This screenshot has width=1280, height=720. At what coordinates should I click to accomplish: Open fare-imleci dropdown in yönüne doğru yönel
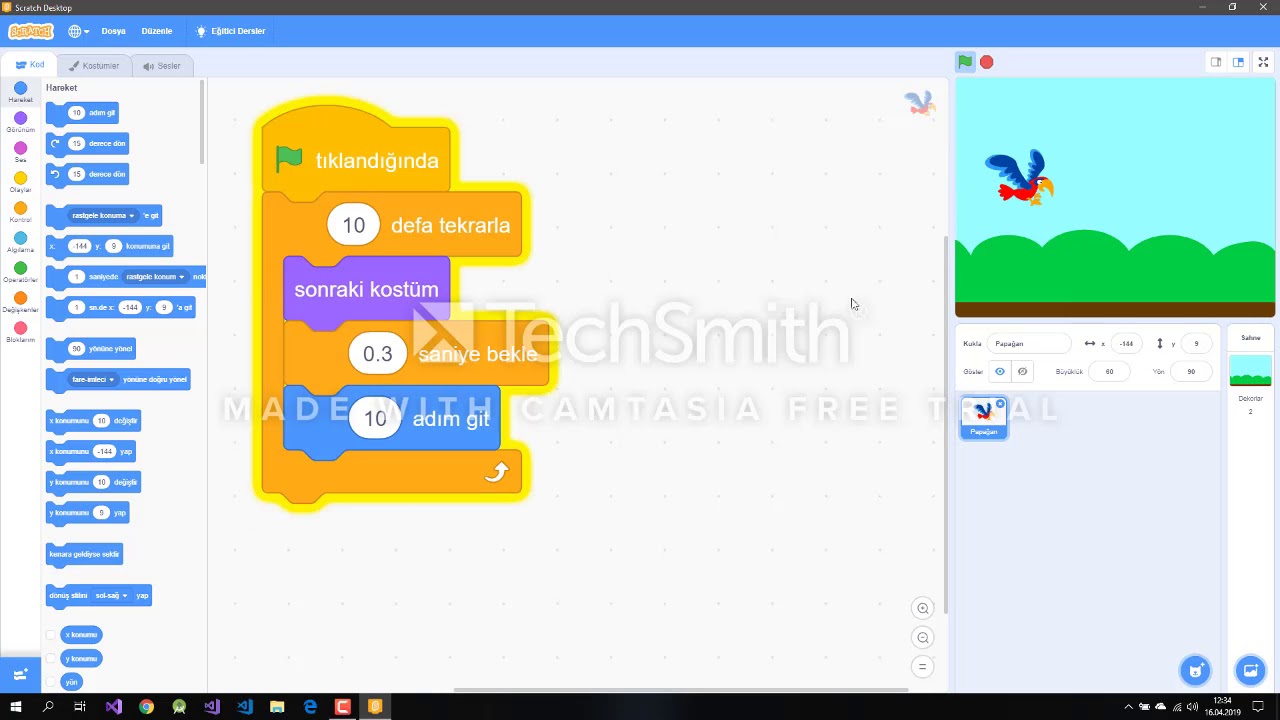[93, 380]
